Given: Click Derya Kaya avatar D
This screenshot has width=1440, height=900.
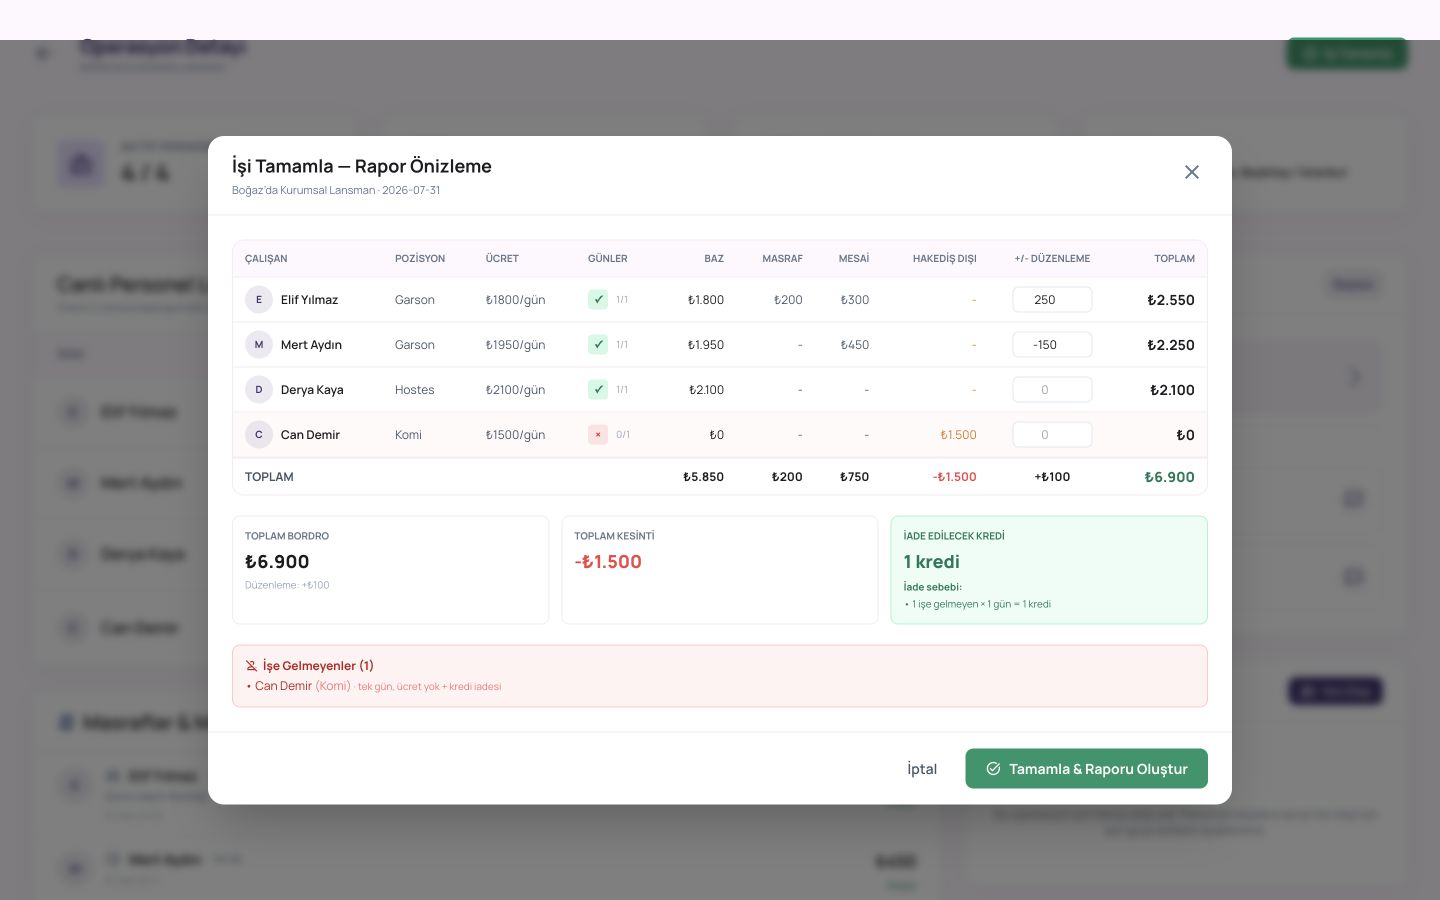Looking at the screenshot, I should [x=259, y=390].
